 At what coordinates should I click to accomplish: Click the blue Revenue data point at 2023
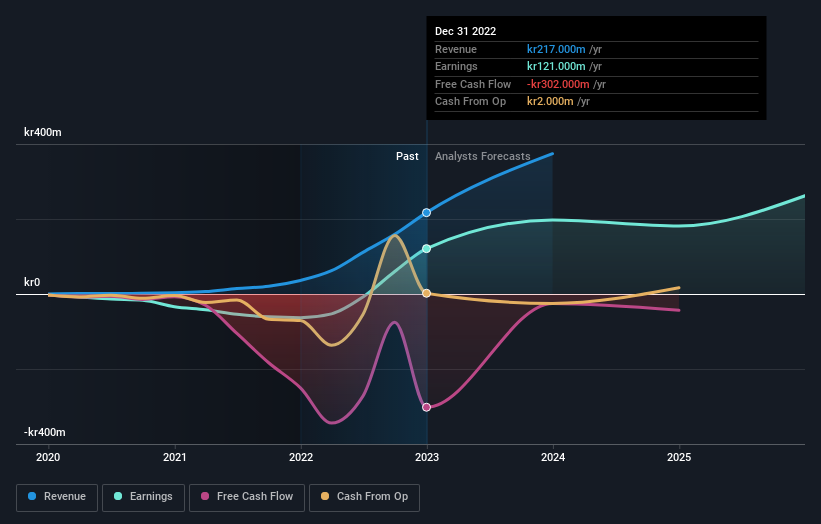[426, 213]
